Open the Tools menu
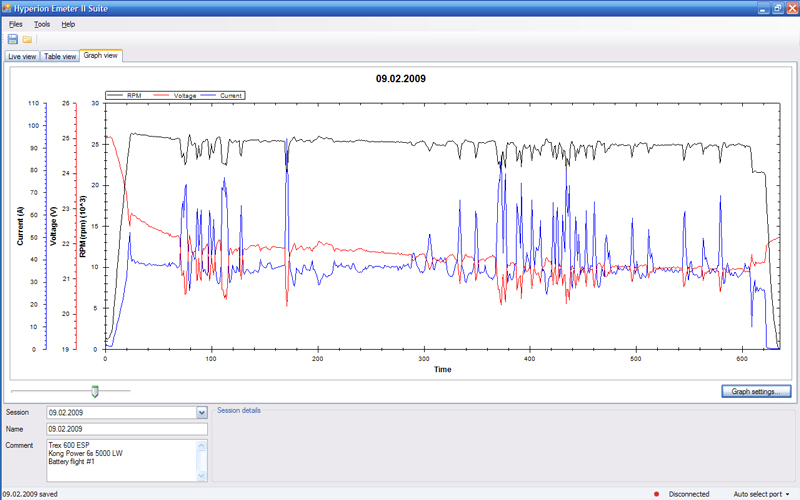800x500 pixels. [x=42, y=23]
